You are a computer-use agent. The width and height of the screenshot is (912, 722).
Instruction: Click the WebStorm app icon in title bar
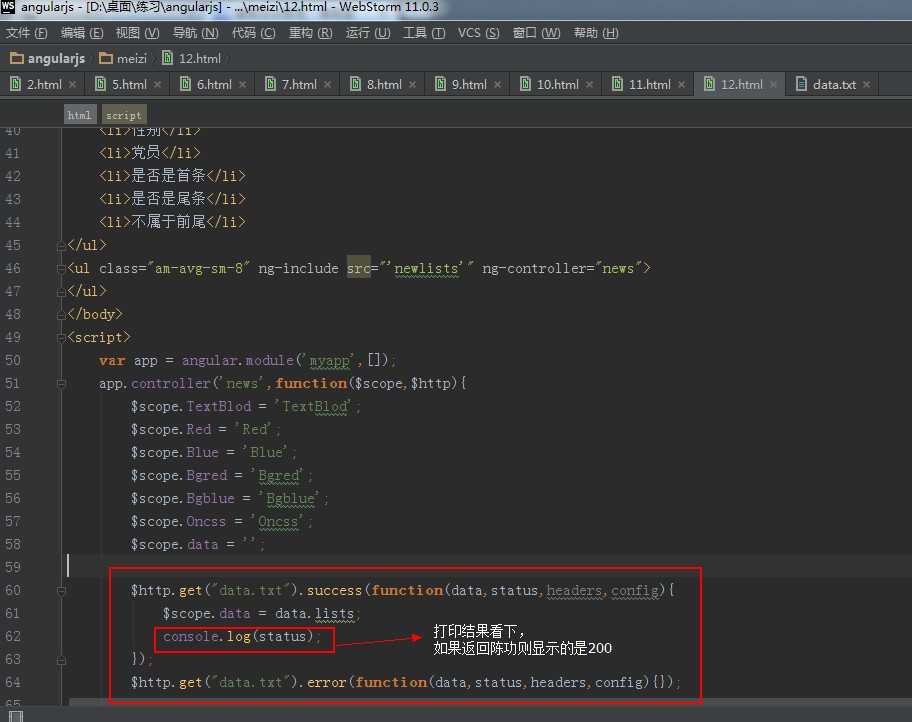(x=8, y=7)
